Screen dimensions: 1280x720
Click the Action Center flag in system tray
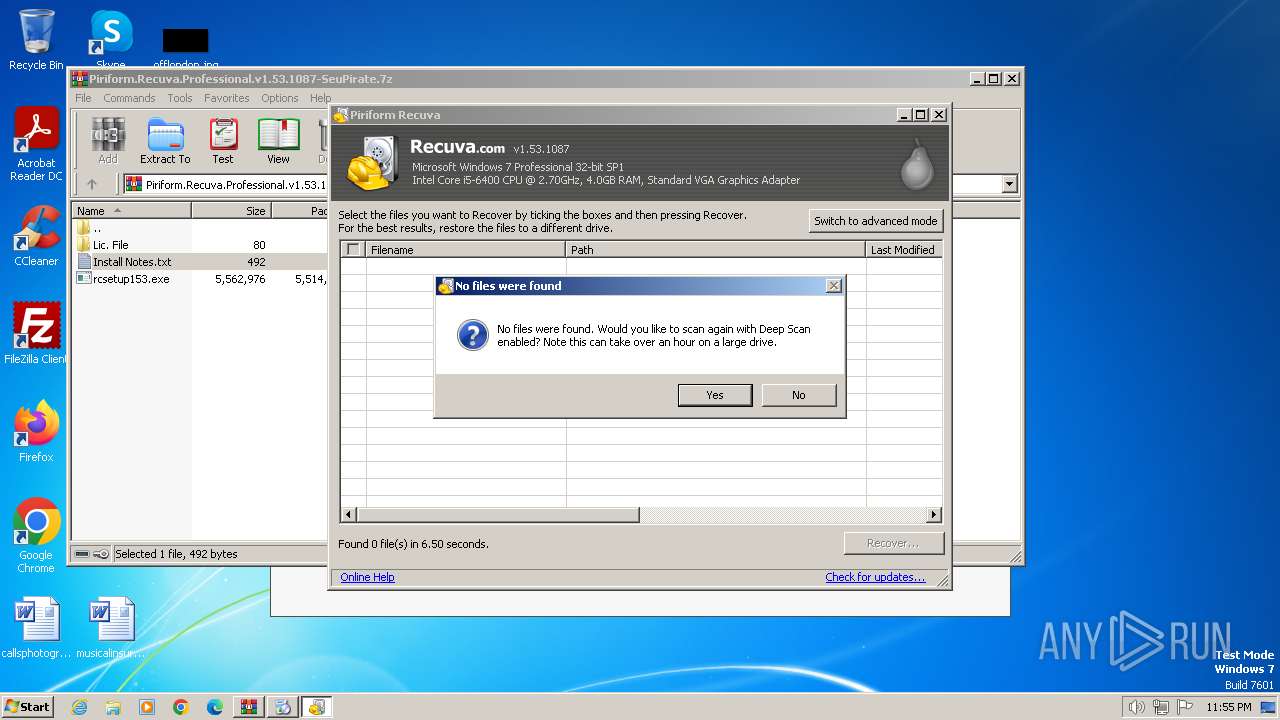1184,707
